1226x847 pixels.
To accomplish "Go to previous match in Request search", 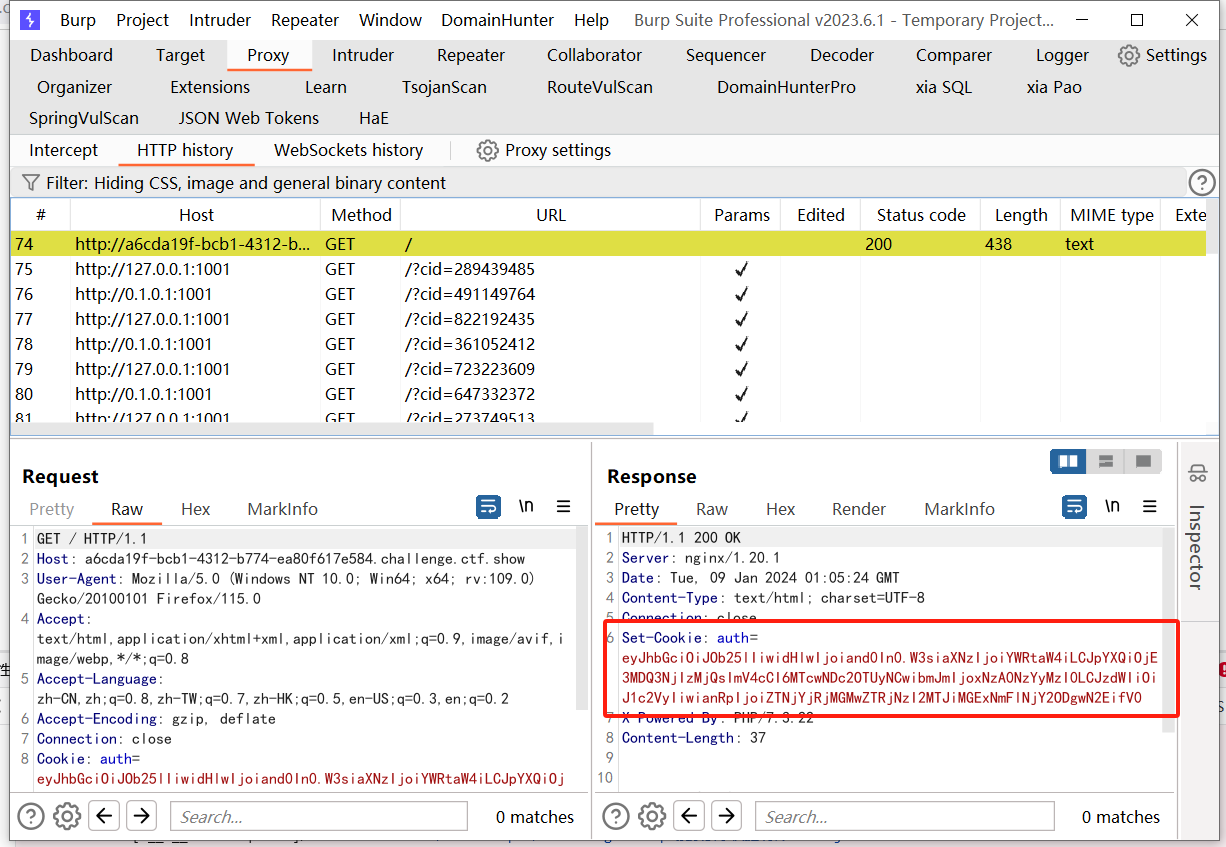I will (x=104, y=817).
